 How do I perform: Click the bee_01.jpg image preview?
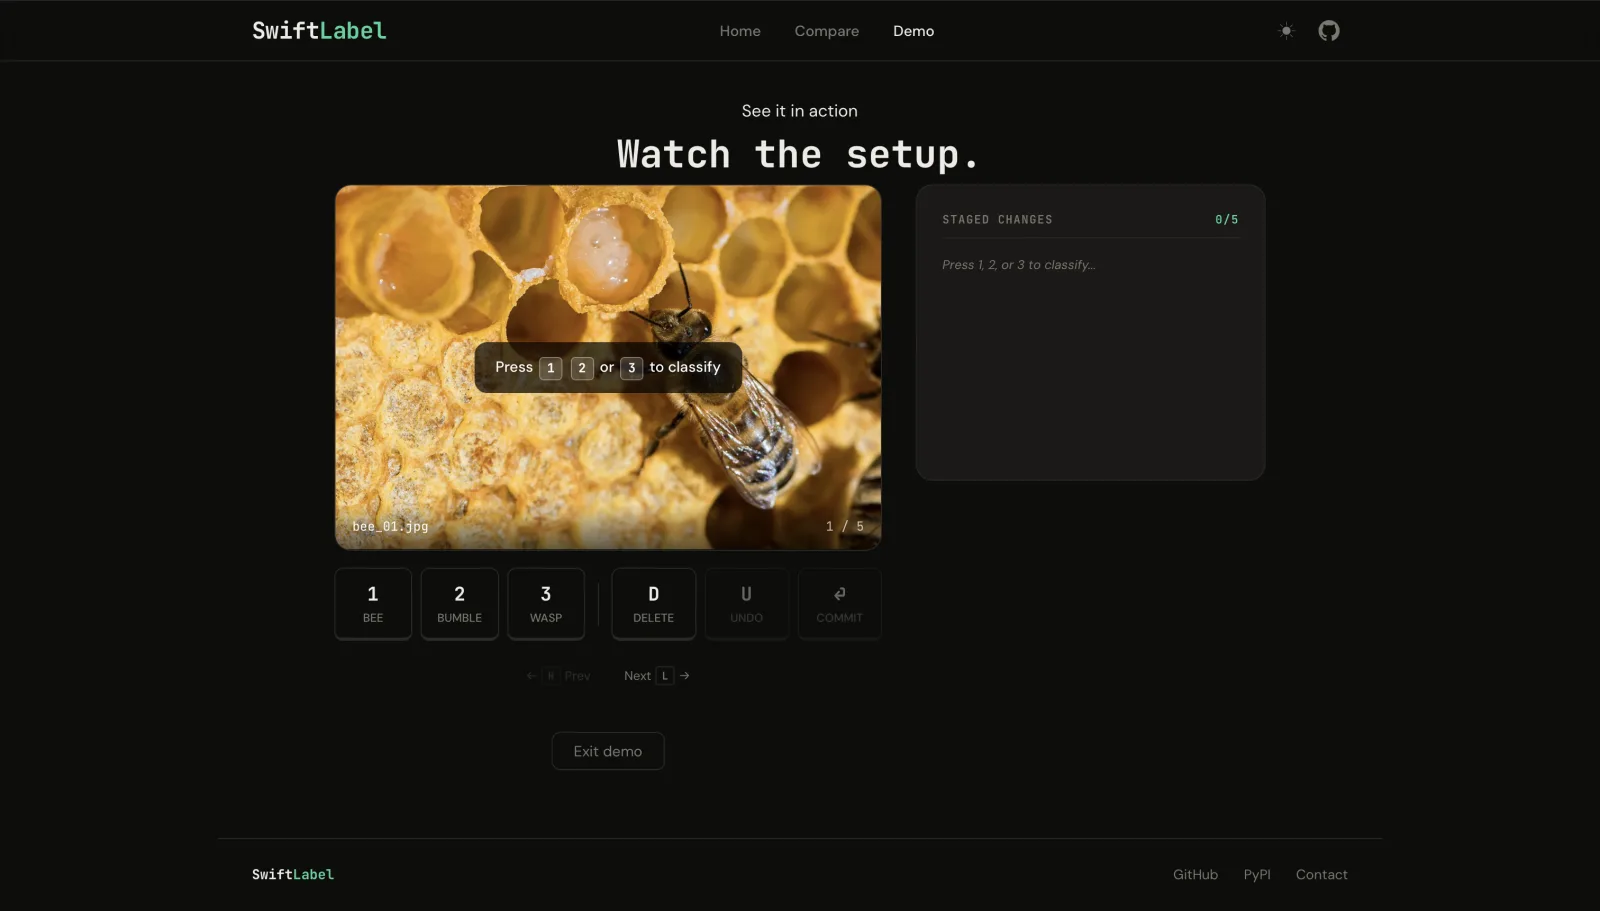point(608,367)
